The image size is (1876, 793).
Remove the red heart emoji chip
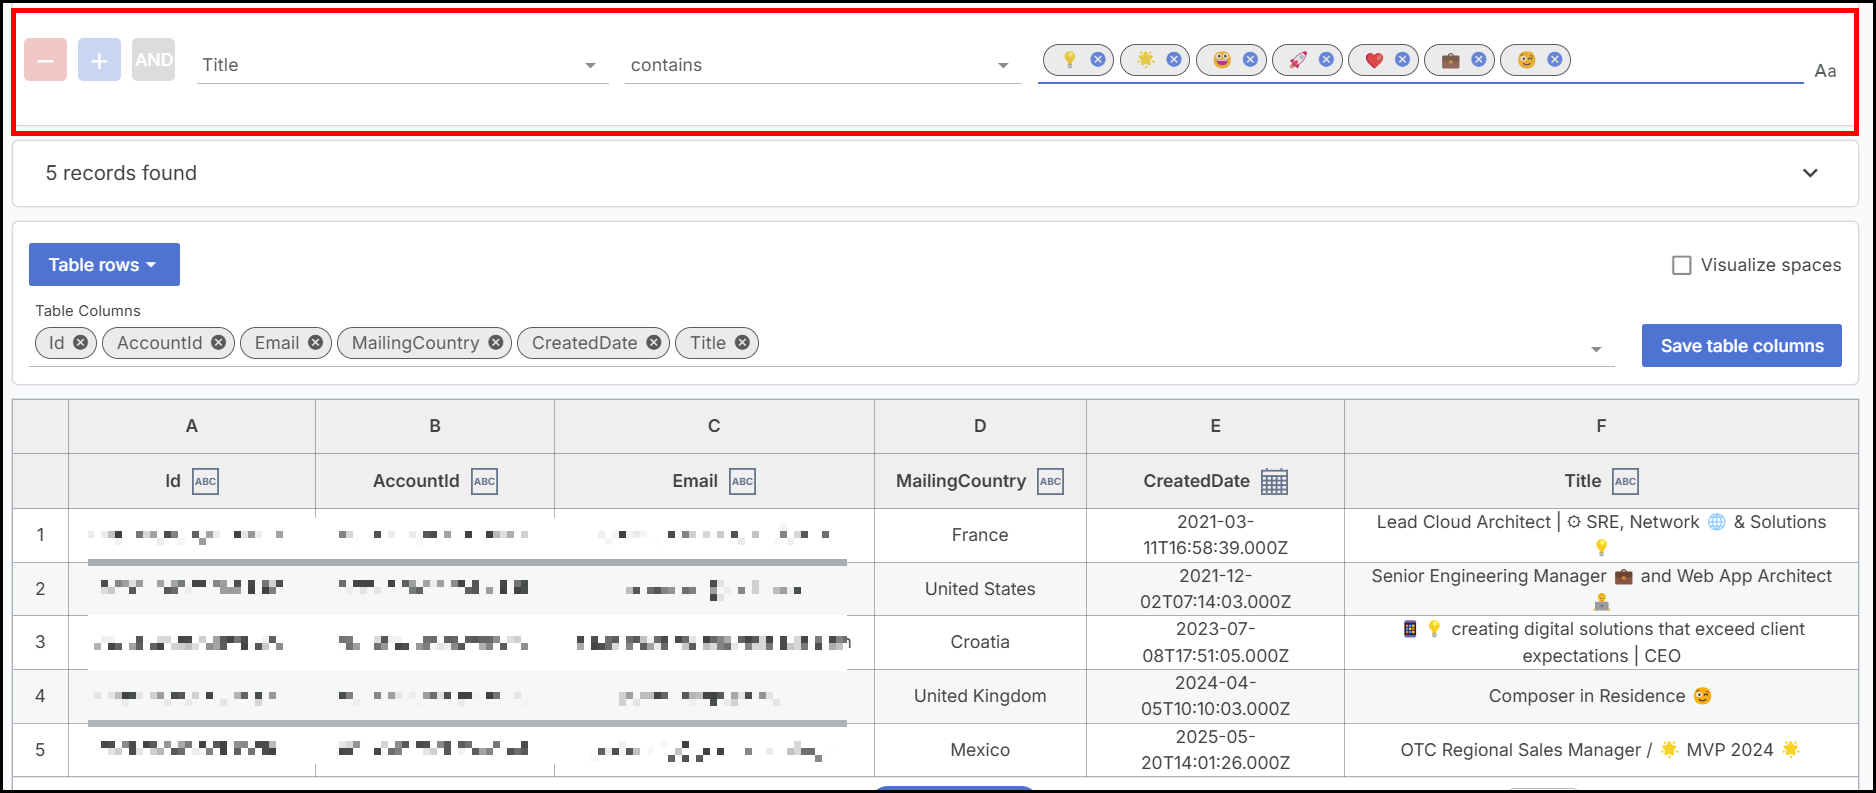click(x=1402, y=60)
